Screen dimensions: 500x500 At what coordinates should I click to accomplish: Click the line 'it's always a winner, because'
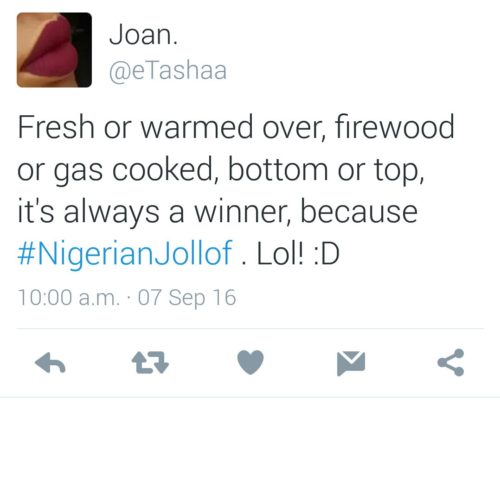[217, 212]
